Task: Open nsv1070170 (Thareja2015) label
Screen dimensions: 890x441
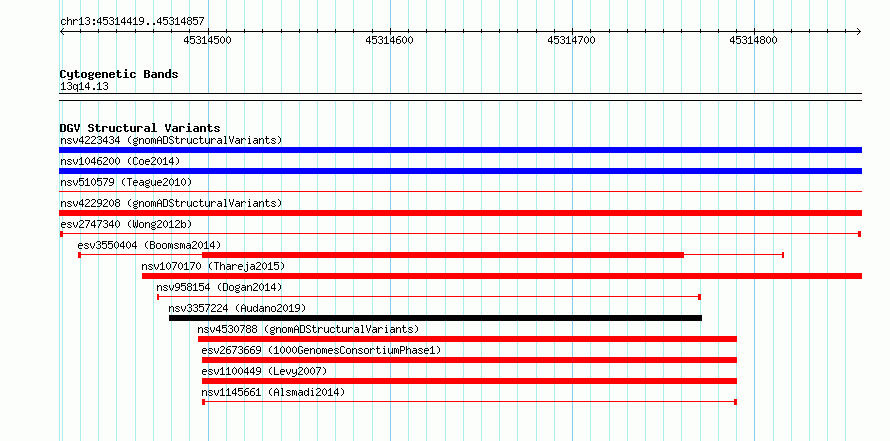Action: pos(213,266)
